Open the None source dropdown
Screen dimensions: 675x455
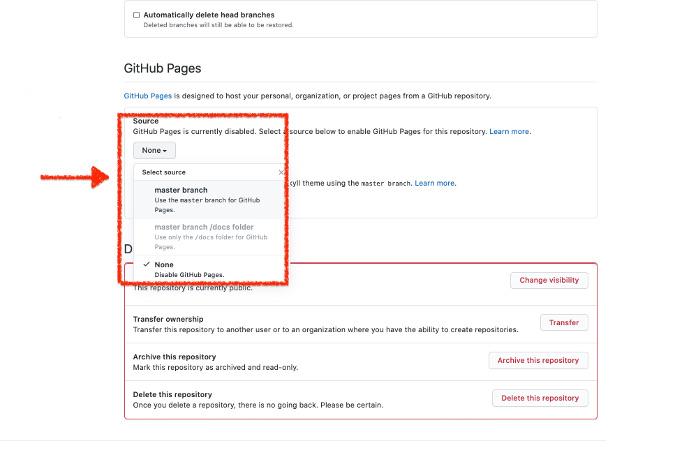(x=154, y=150)
